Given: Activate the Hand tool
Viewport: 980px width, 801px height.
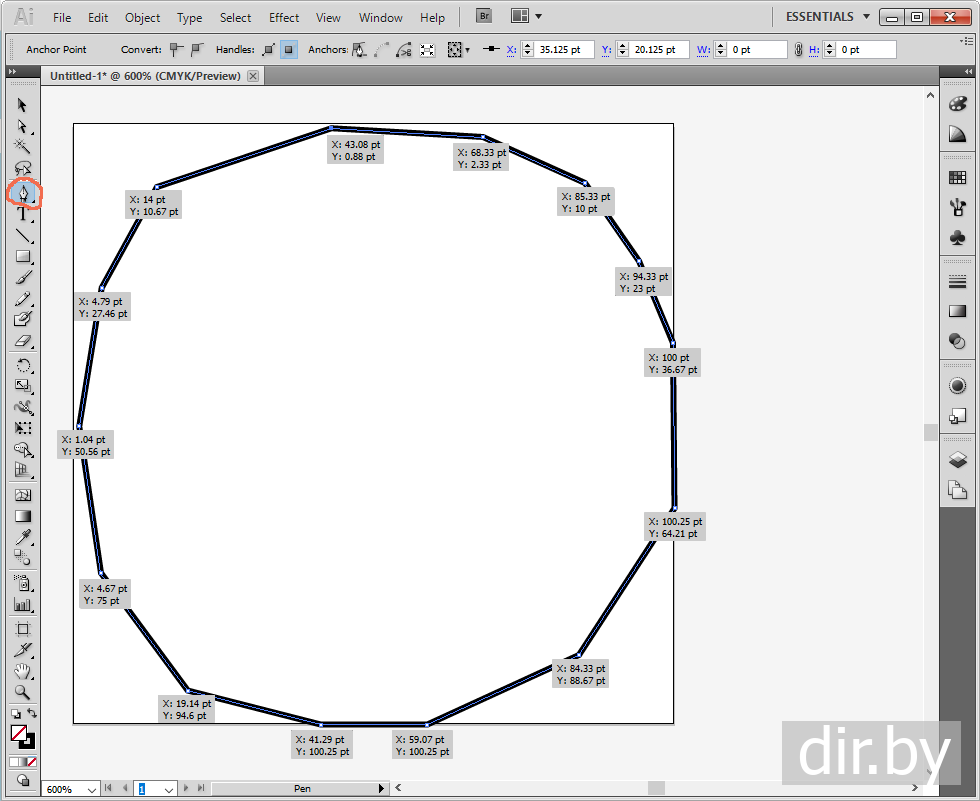Looking at the screenshot, I should (x=22, y=671).
